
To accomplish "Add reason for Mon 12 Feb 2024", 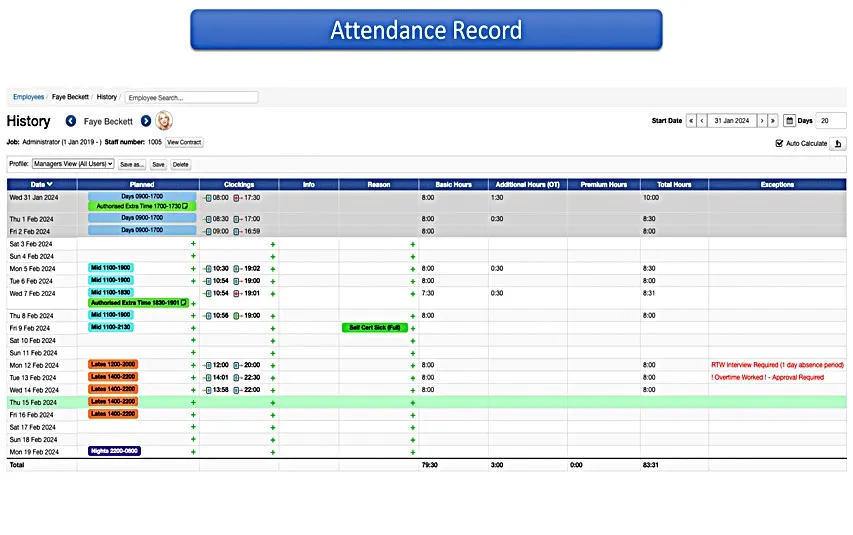I will click(412, 365).
